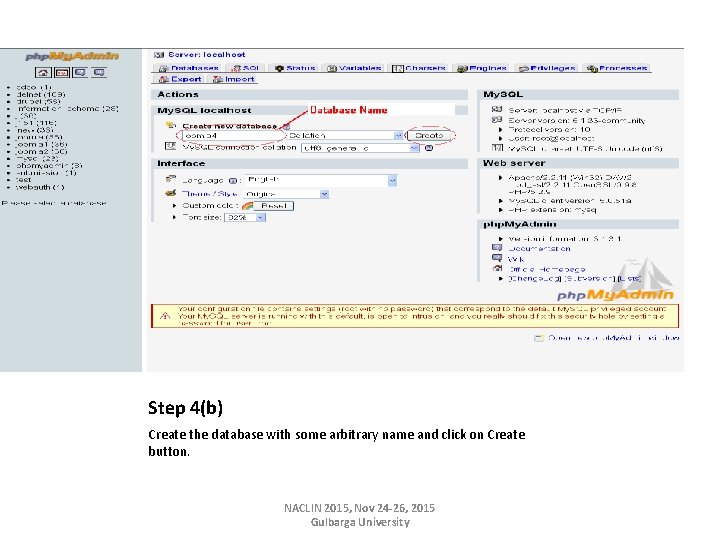Image resolution: width=720 pixels, height=540 pixels.
Task: Click the Server version icon in MySQL panel
Action: point(497,119)
